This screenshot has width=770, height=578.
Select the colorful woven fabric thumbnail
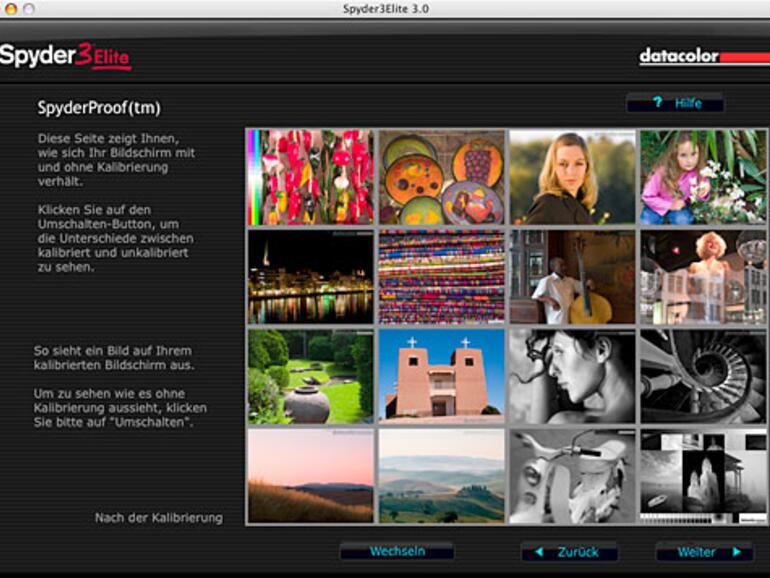(441, 277)
